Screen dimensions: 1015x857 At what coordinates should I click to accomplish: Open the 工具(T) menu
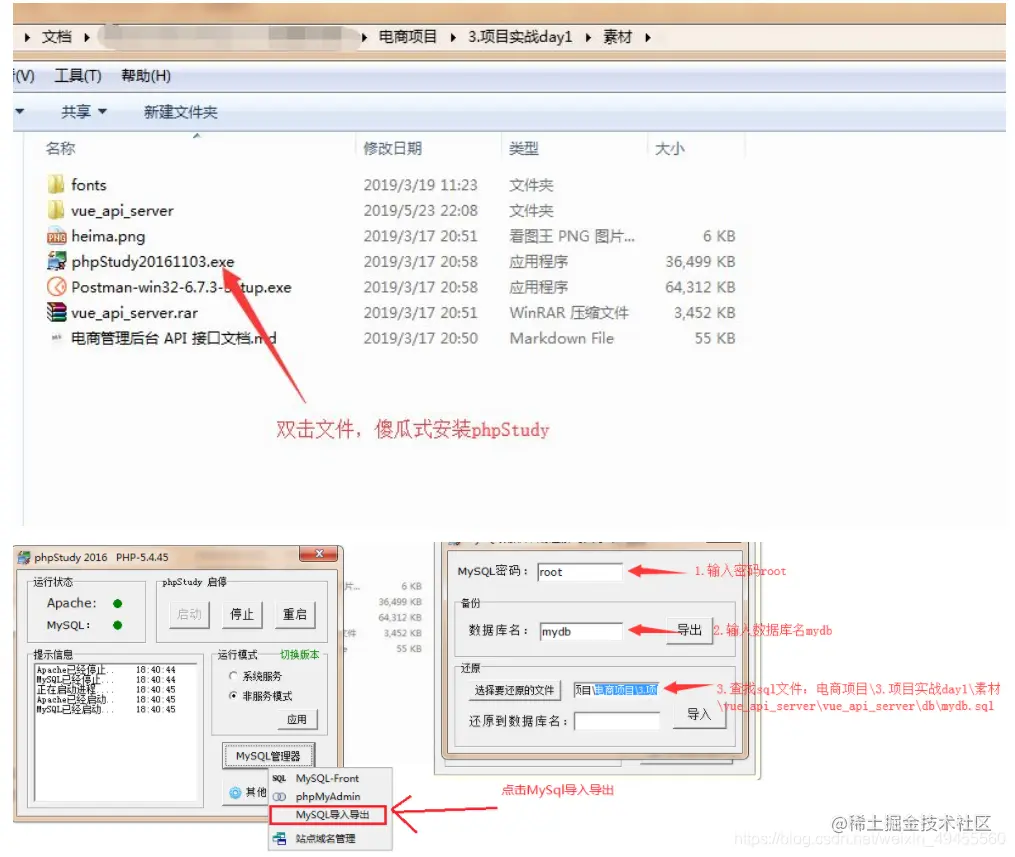pos(78,76)
